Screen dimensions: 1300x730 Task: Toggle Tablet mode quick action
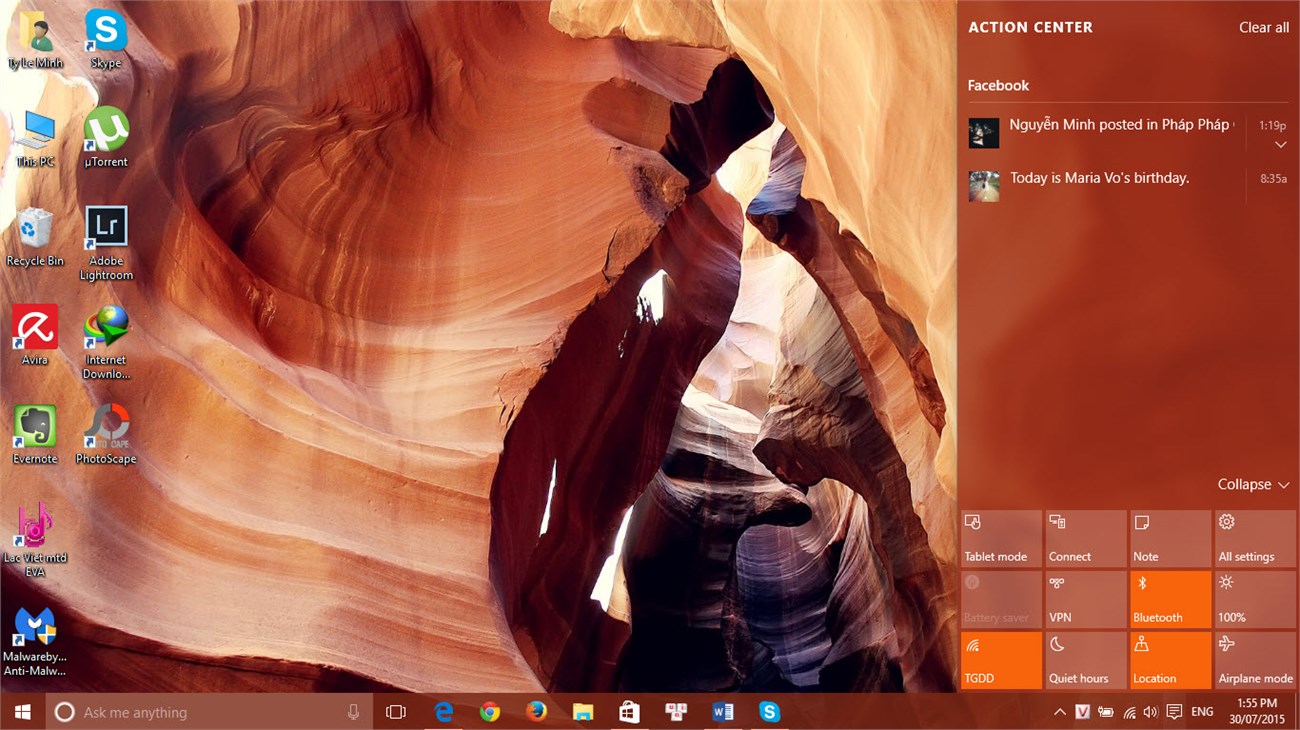click(1002, 539)
